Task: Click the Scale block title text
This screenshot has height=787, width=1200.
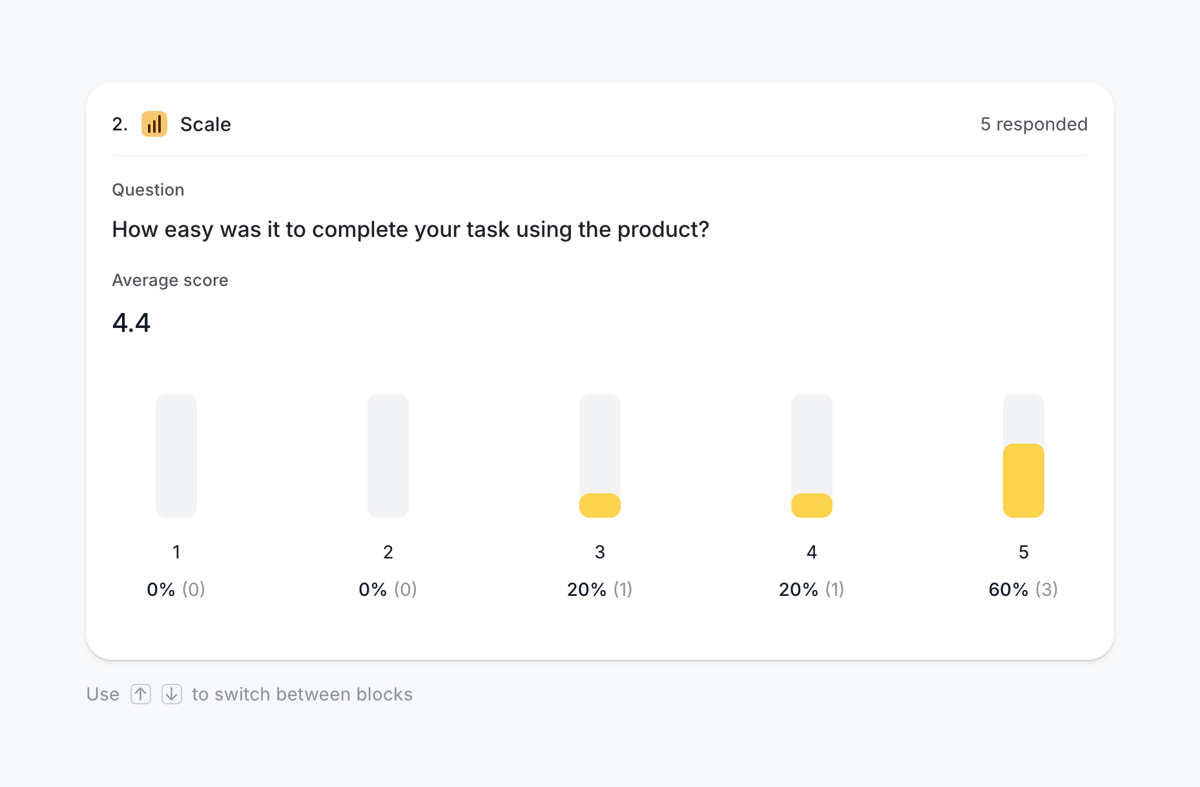Action: click(x=205, y=124)
